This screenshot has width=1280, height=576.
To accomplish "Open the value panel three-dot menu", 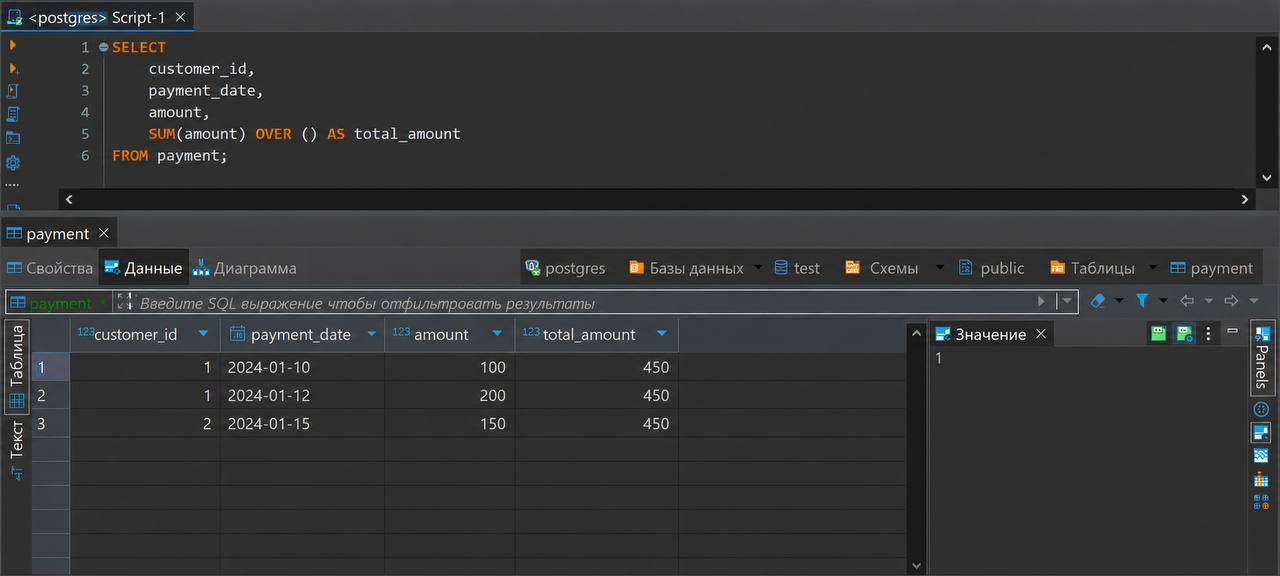I will 1208,333.
